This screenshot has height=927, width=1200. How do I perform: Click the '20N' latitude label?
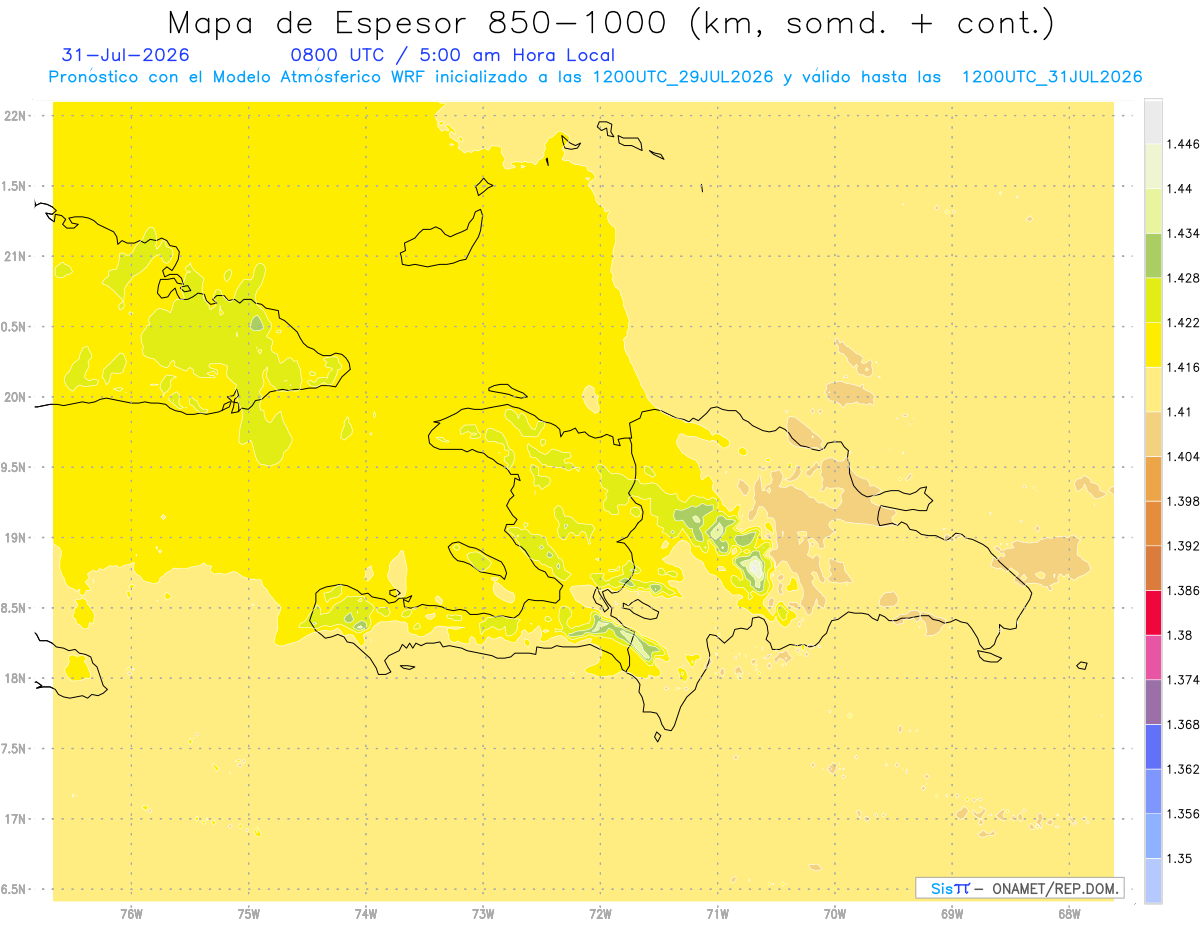tap(16, 397)
